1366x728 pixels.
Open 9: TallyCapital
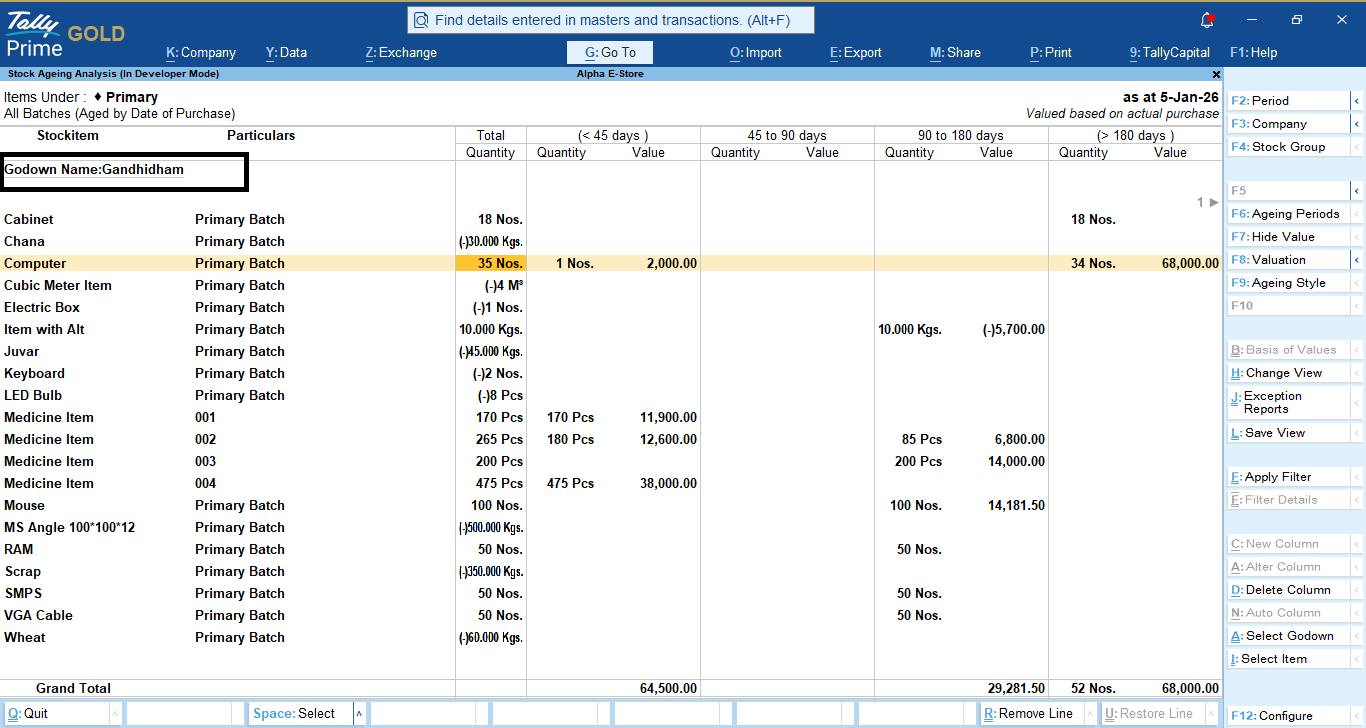(x=1170, y=53)
